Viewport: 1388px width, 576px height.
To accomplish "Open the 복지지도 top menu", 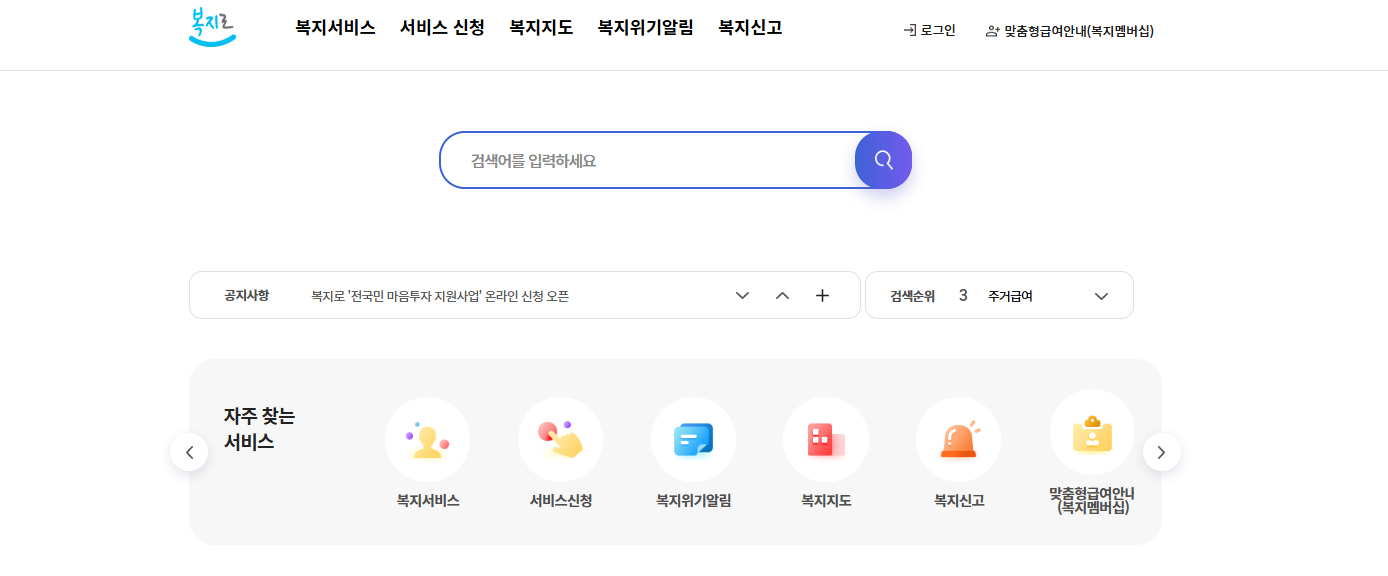I will (541, 28).
